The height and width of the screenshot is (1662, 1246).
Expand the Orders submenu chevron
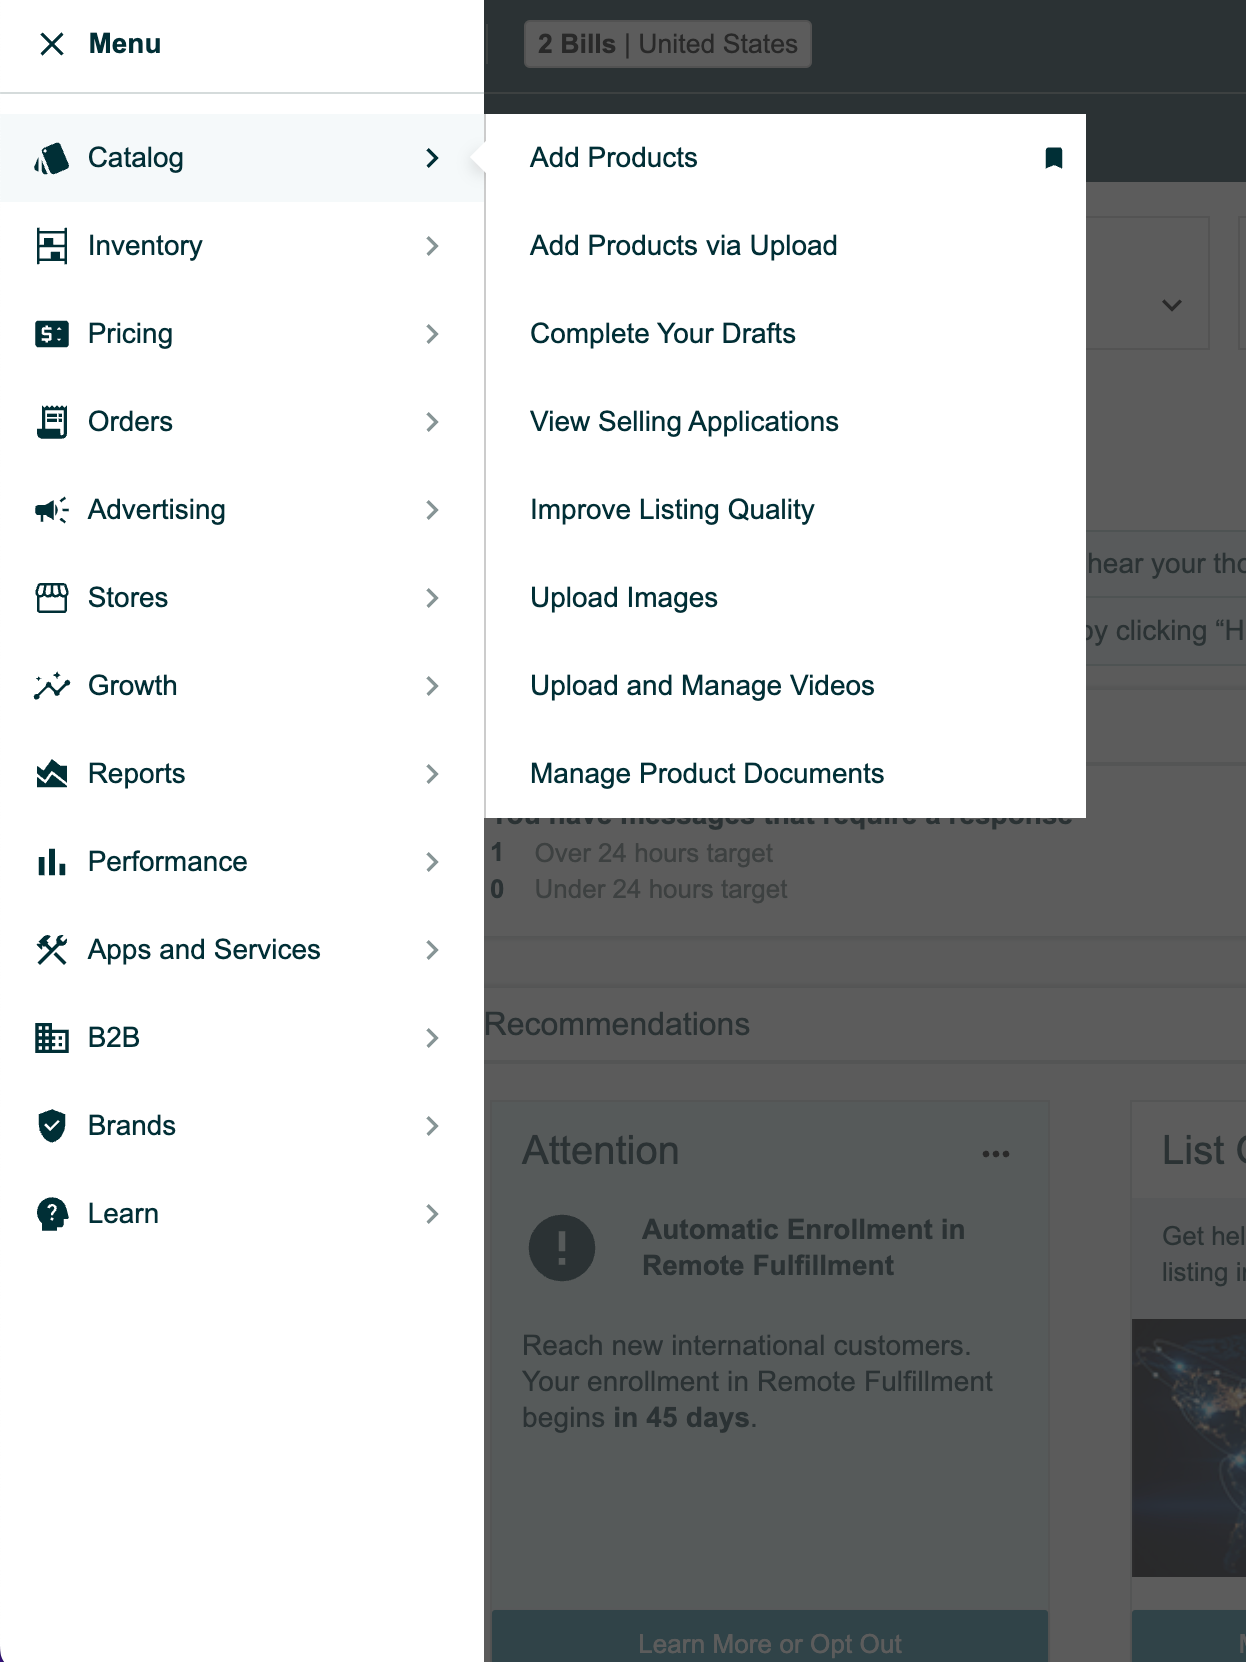pos(432,422)
